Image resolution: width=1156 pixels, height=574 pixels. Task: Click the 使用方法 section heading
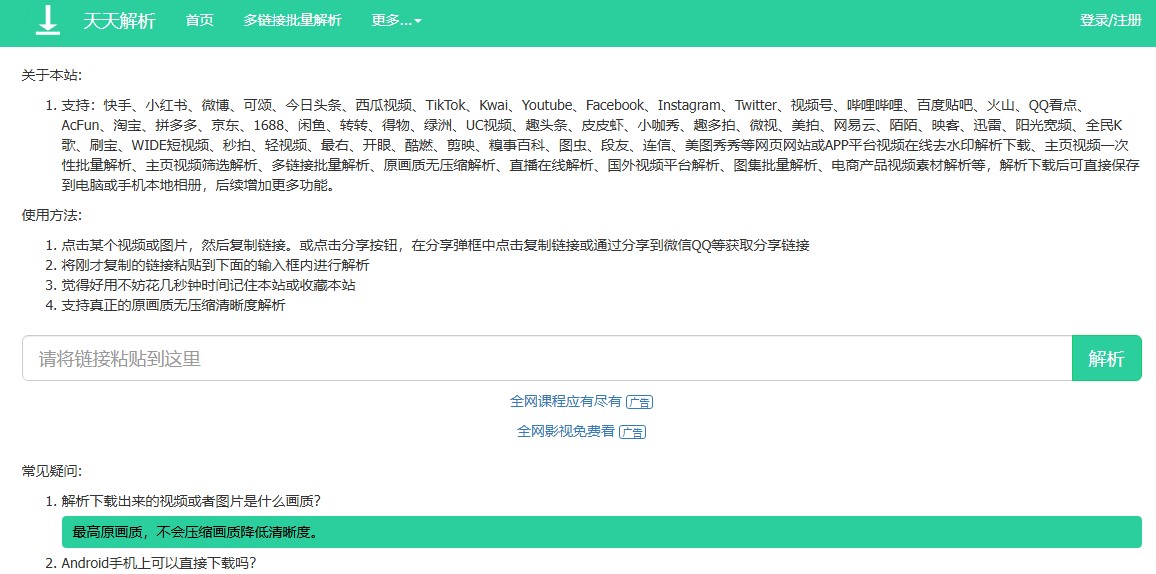coord(52,215)
